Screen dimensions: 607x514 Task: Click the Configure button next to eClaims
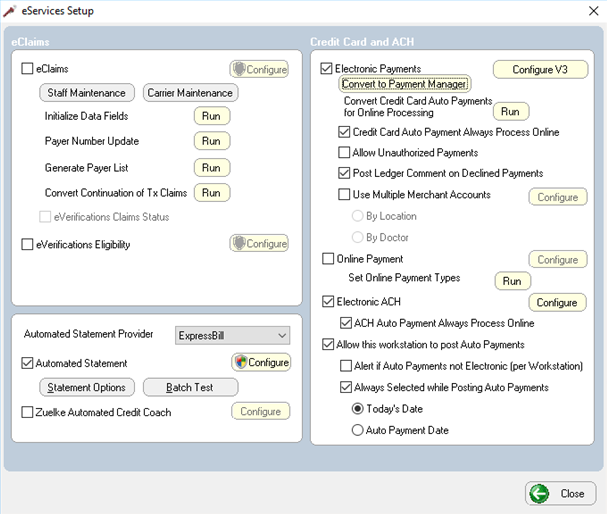259,69
